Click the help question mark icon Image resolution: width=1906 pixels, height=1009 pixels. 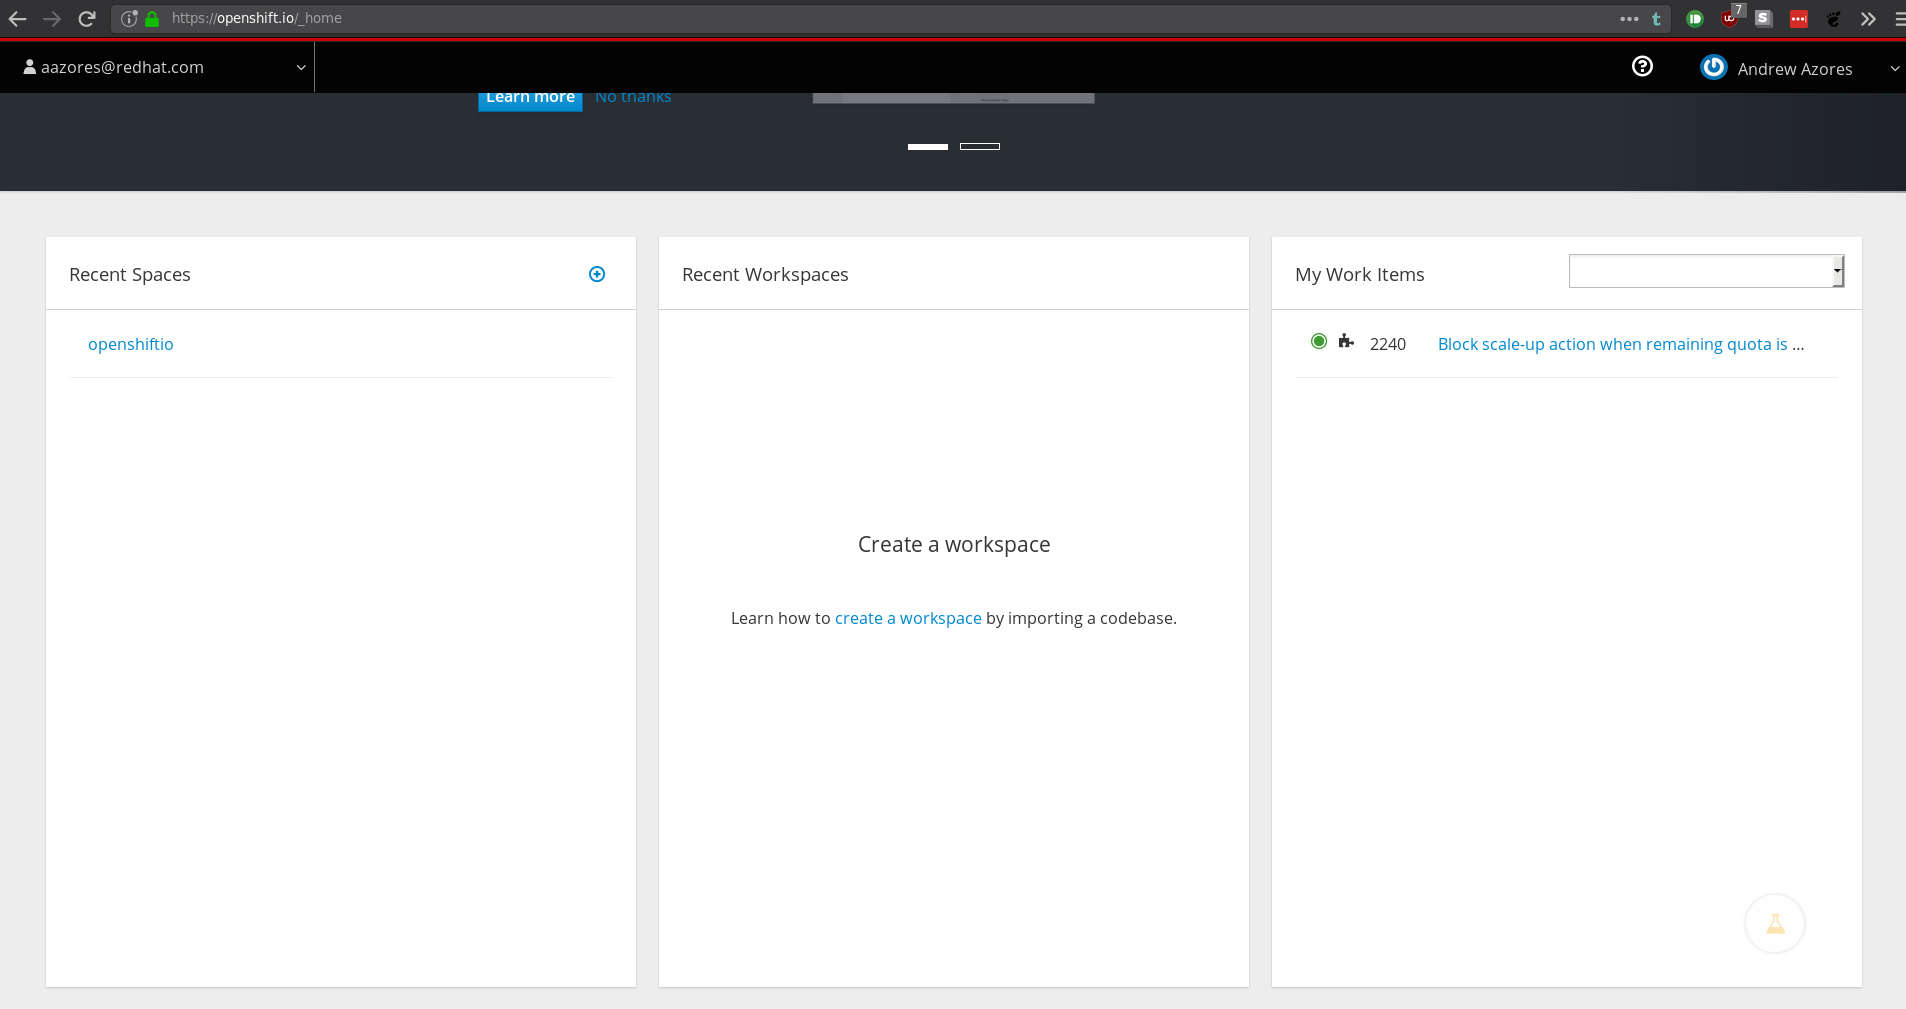[x=1642, y=66]
